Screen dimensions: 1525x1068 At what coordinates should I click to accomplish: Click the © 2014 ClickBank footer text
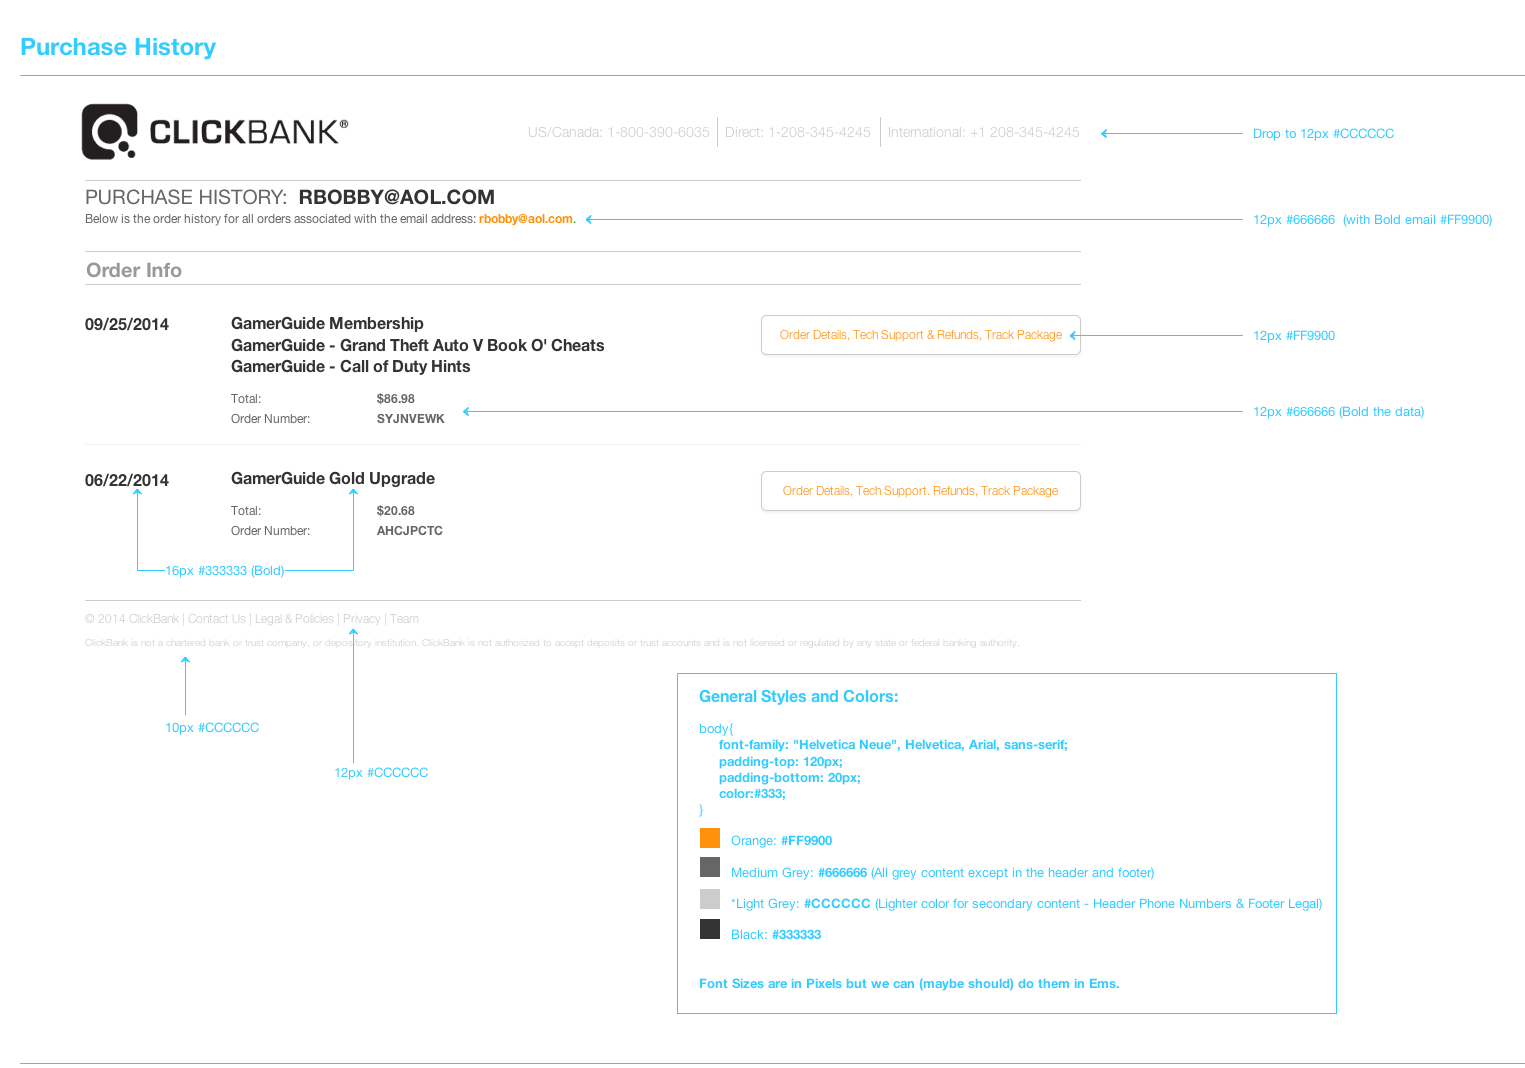tap(132, 619)
